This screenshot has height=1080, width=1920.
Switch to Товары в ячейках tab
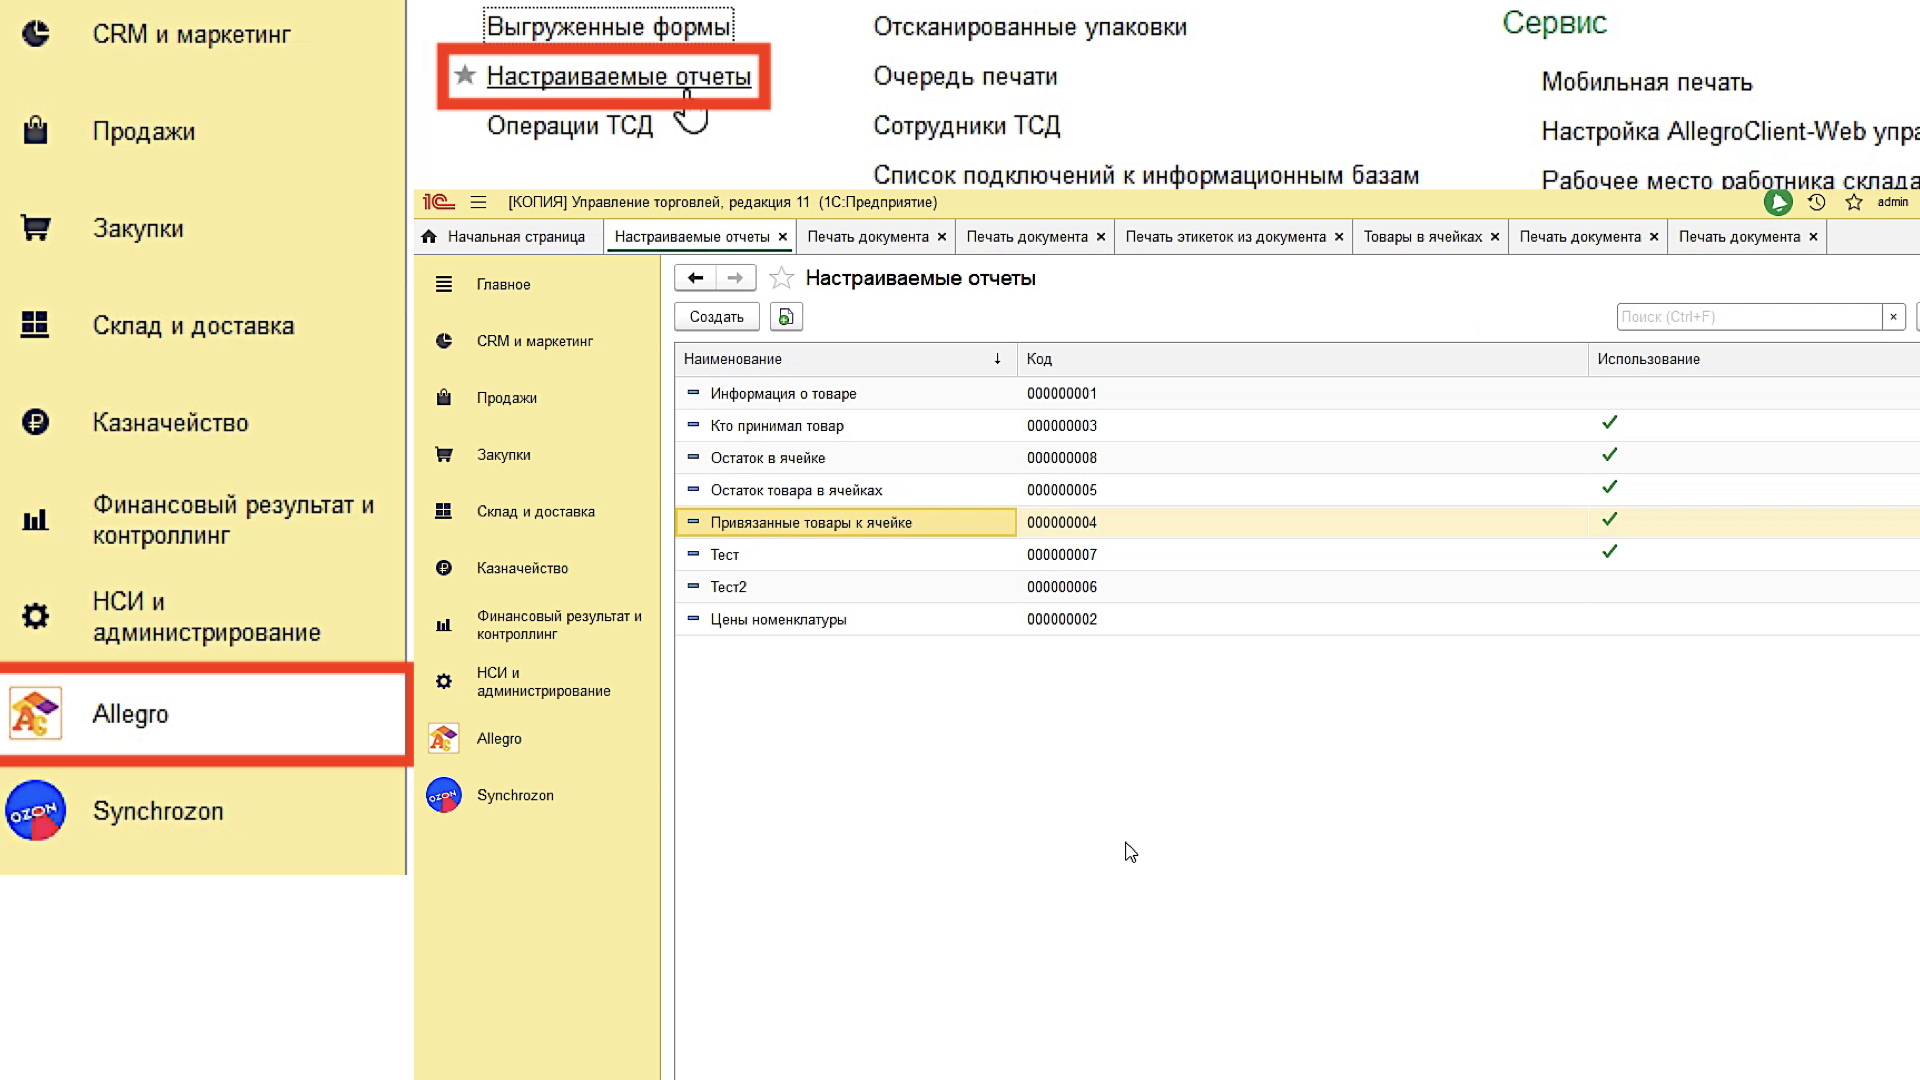point(1422,237)
